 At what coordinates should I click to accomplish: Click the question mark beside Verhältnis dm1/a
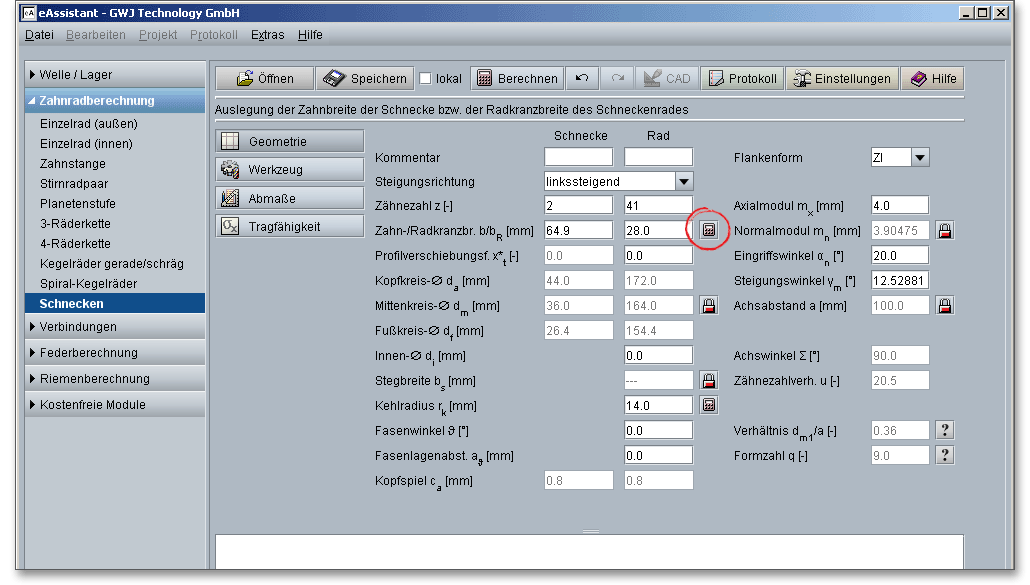click(944, 430)
